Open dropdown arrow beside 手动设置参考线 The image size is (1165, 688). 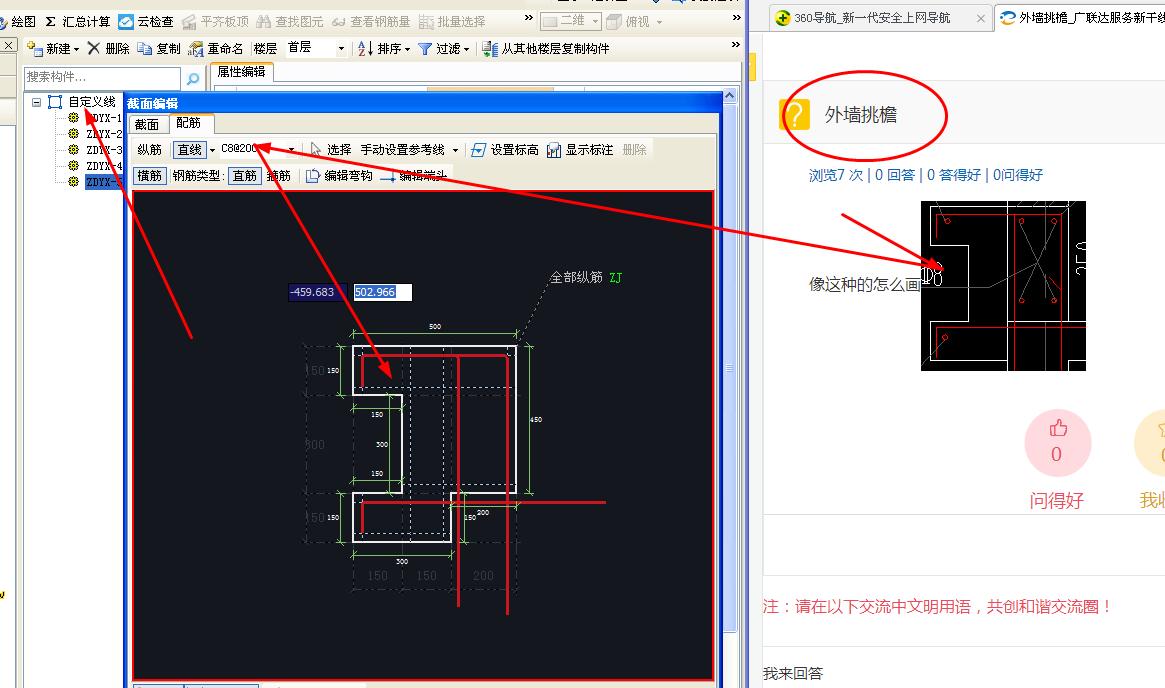(x=455, y=150)
